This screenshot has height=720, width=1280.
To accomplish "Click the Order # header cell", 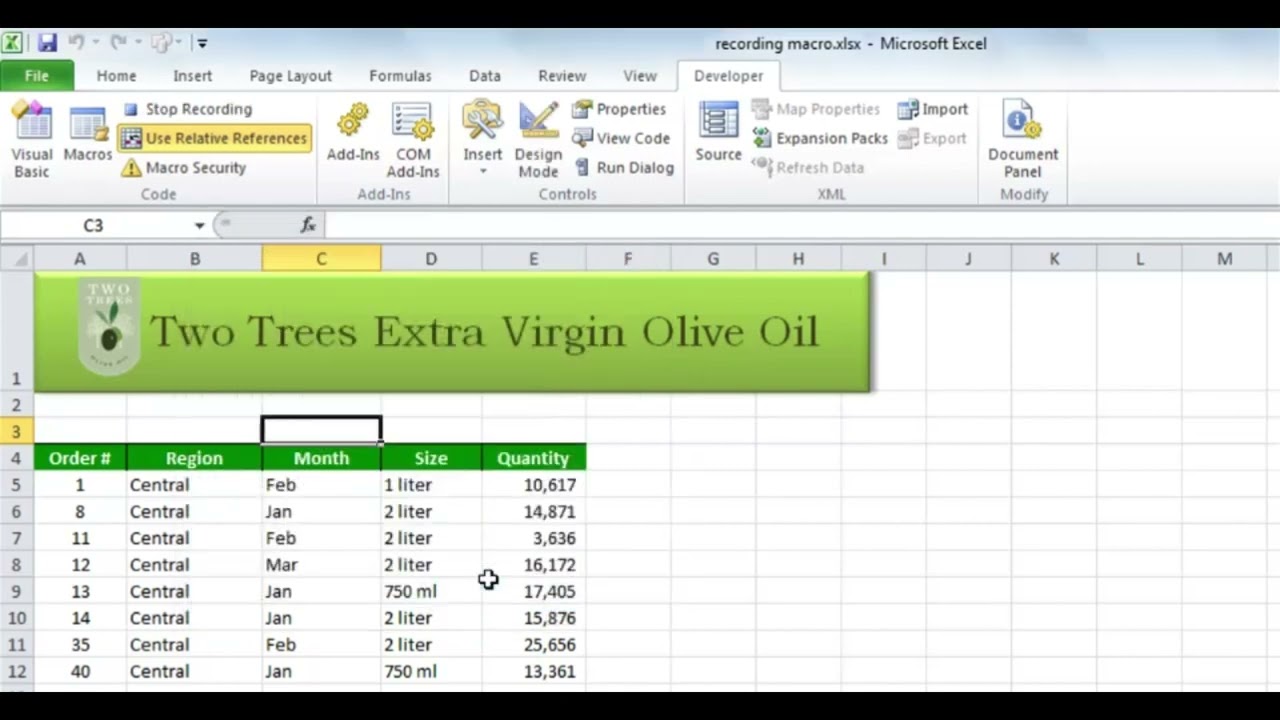I will coord(80,458).
